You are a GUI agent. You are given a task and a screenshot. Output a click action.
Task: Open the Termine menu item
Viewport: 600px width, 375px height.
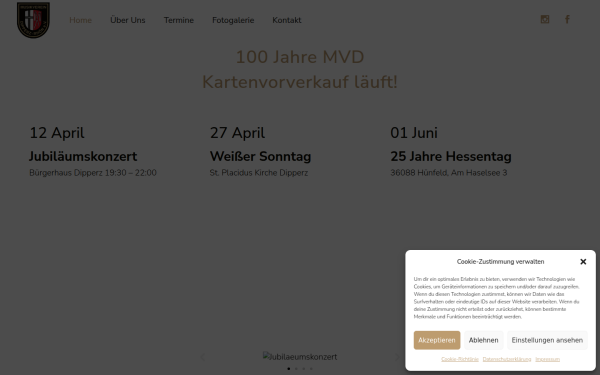179,20
